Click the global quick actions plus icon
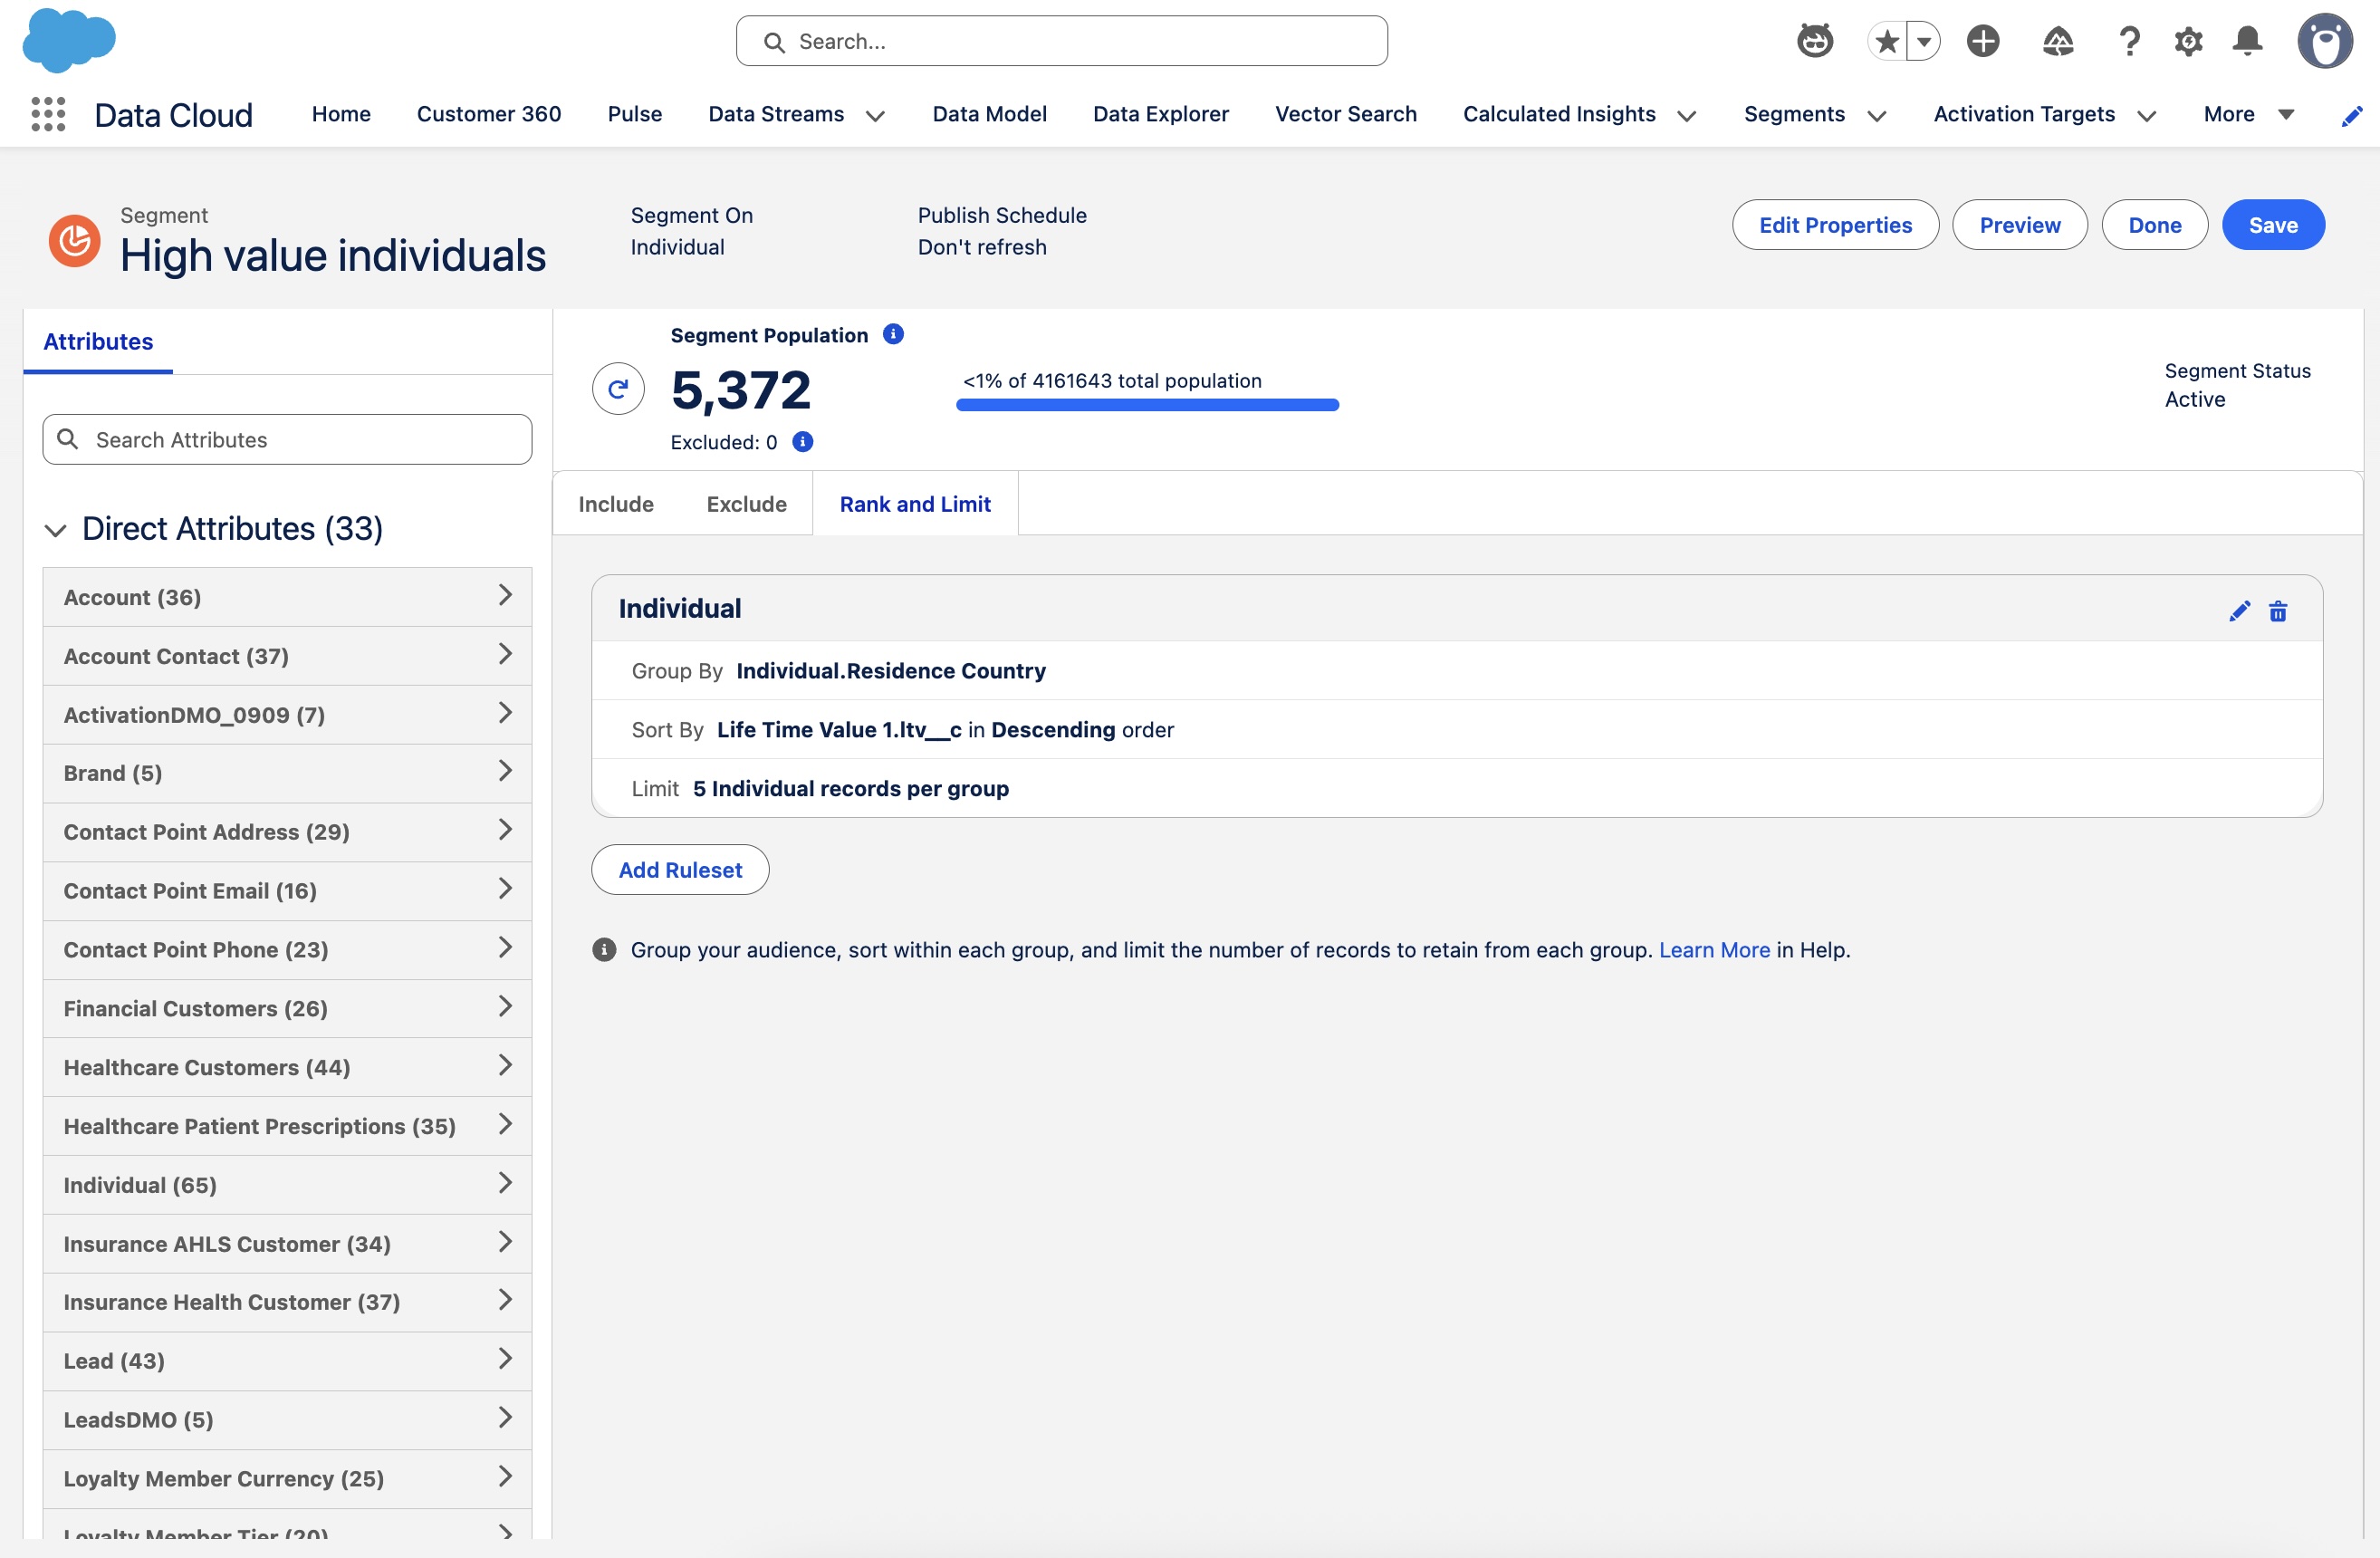The width and height of the screenshot is (2380, 1558). click(1984, 41)
